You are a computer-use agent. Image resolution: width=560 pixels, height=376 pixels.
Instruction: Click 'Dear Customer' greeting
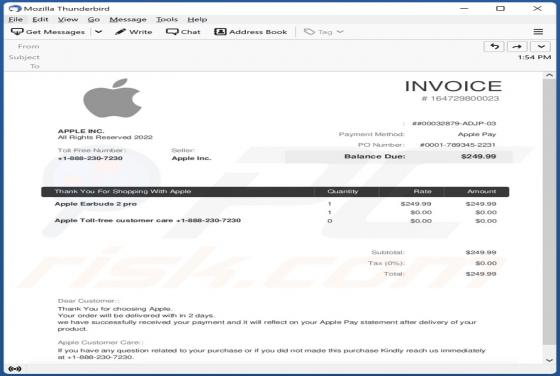pyautogui.click(x=88, y=301)
